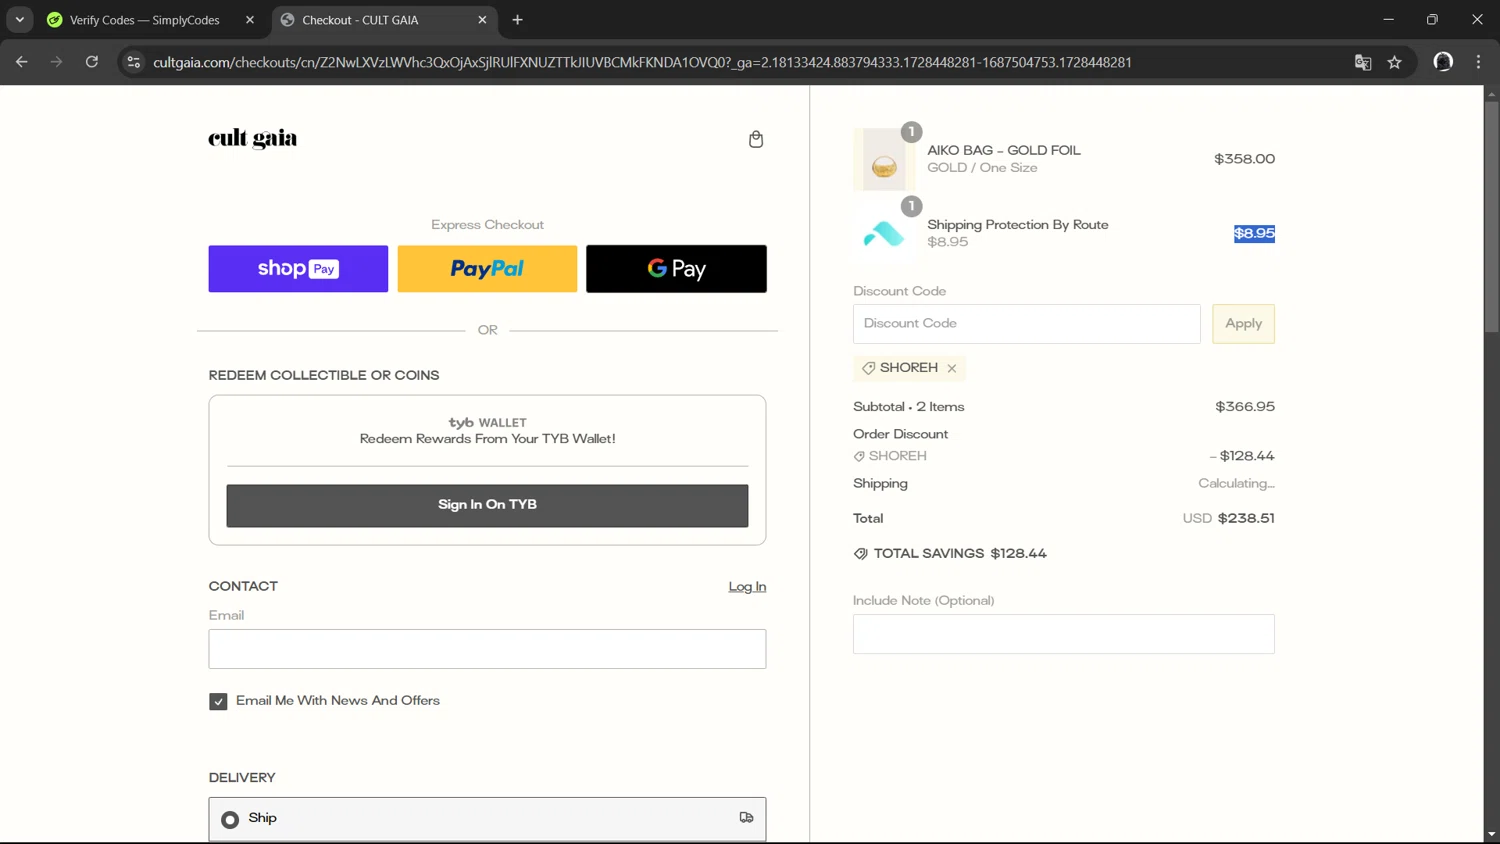Remove the SHOREH discount code tag
Screen dimensions: 1500x844
coord(952,368)
